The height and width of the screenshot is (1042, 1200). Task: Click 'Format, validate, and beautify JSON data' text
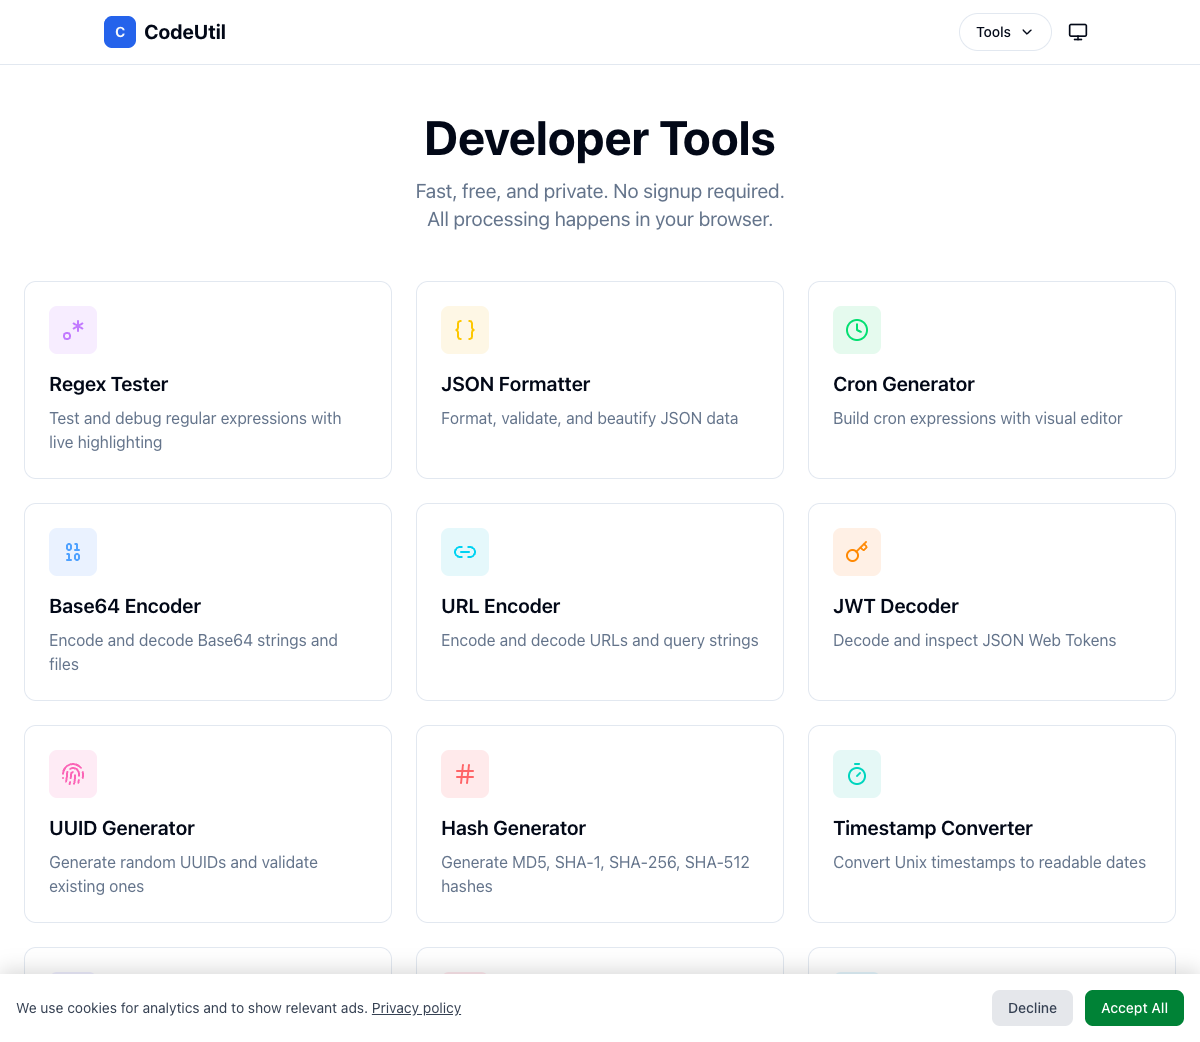point(589,418)
